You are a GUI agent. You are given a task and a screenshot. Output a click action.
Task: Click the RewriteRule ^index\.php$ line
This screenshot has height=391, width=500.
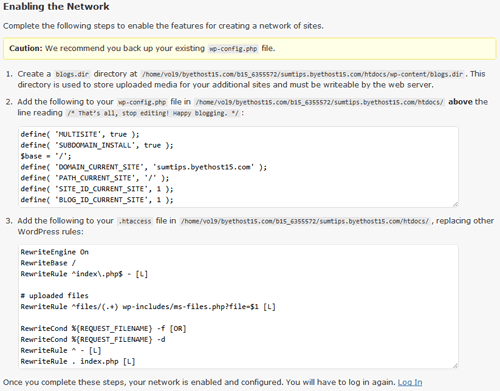coord(84,274)
